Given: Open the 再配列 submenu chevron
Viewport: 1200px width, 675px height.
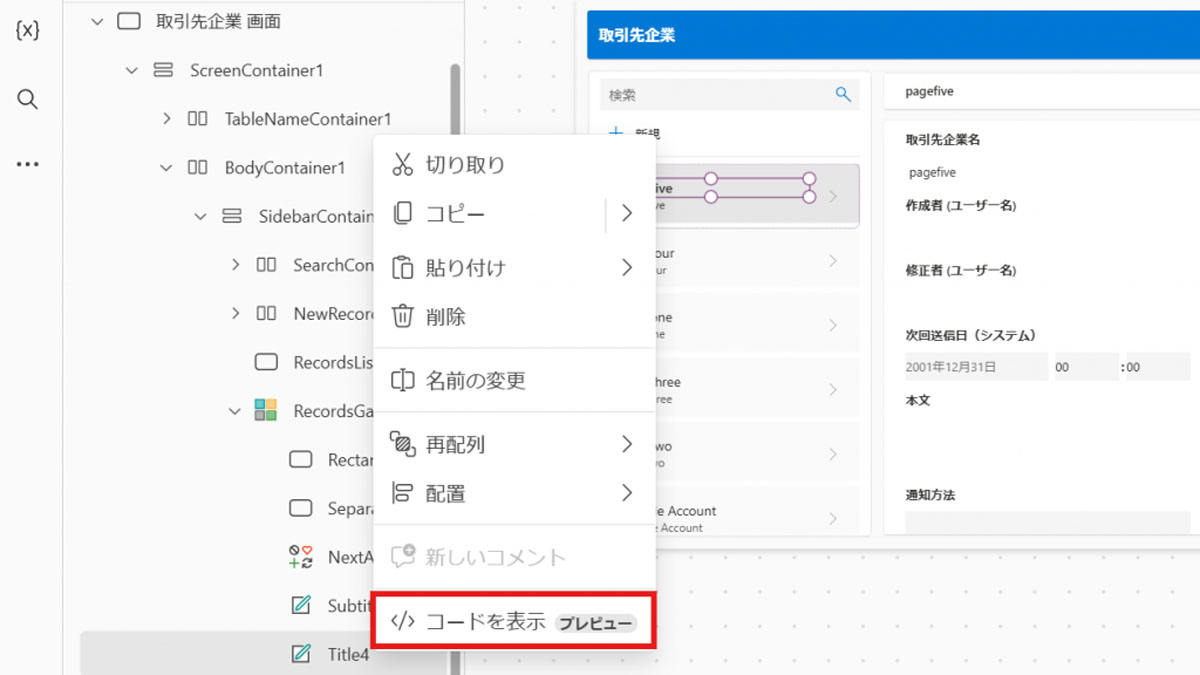Looking at the screenshot, I should pyautogui.click(x=629, y=444).
